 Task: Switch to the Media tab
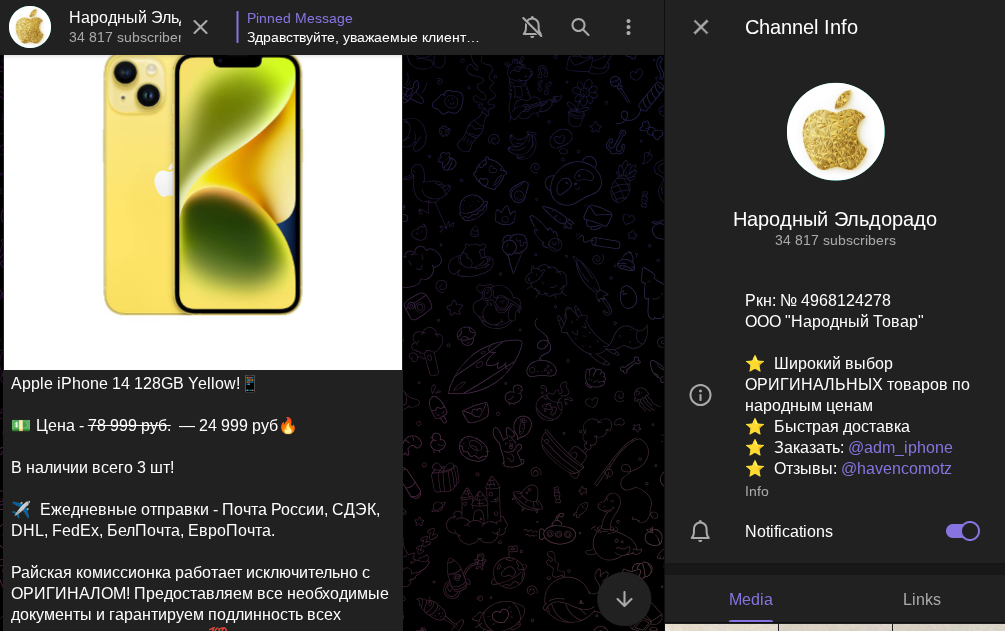click(750, 599)
